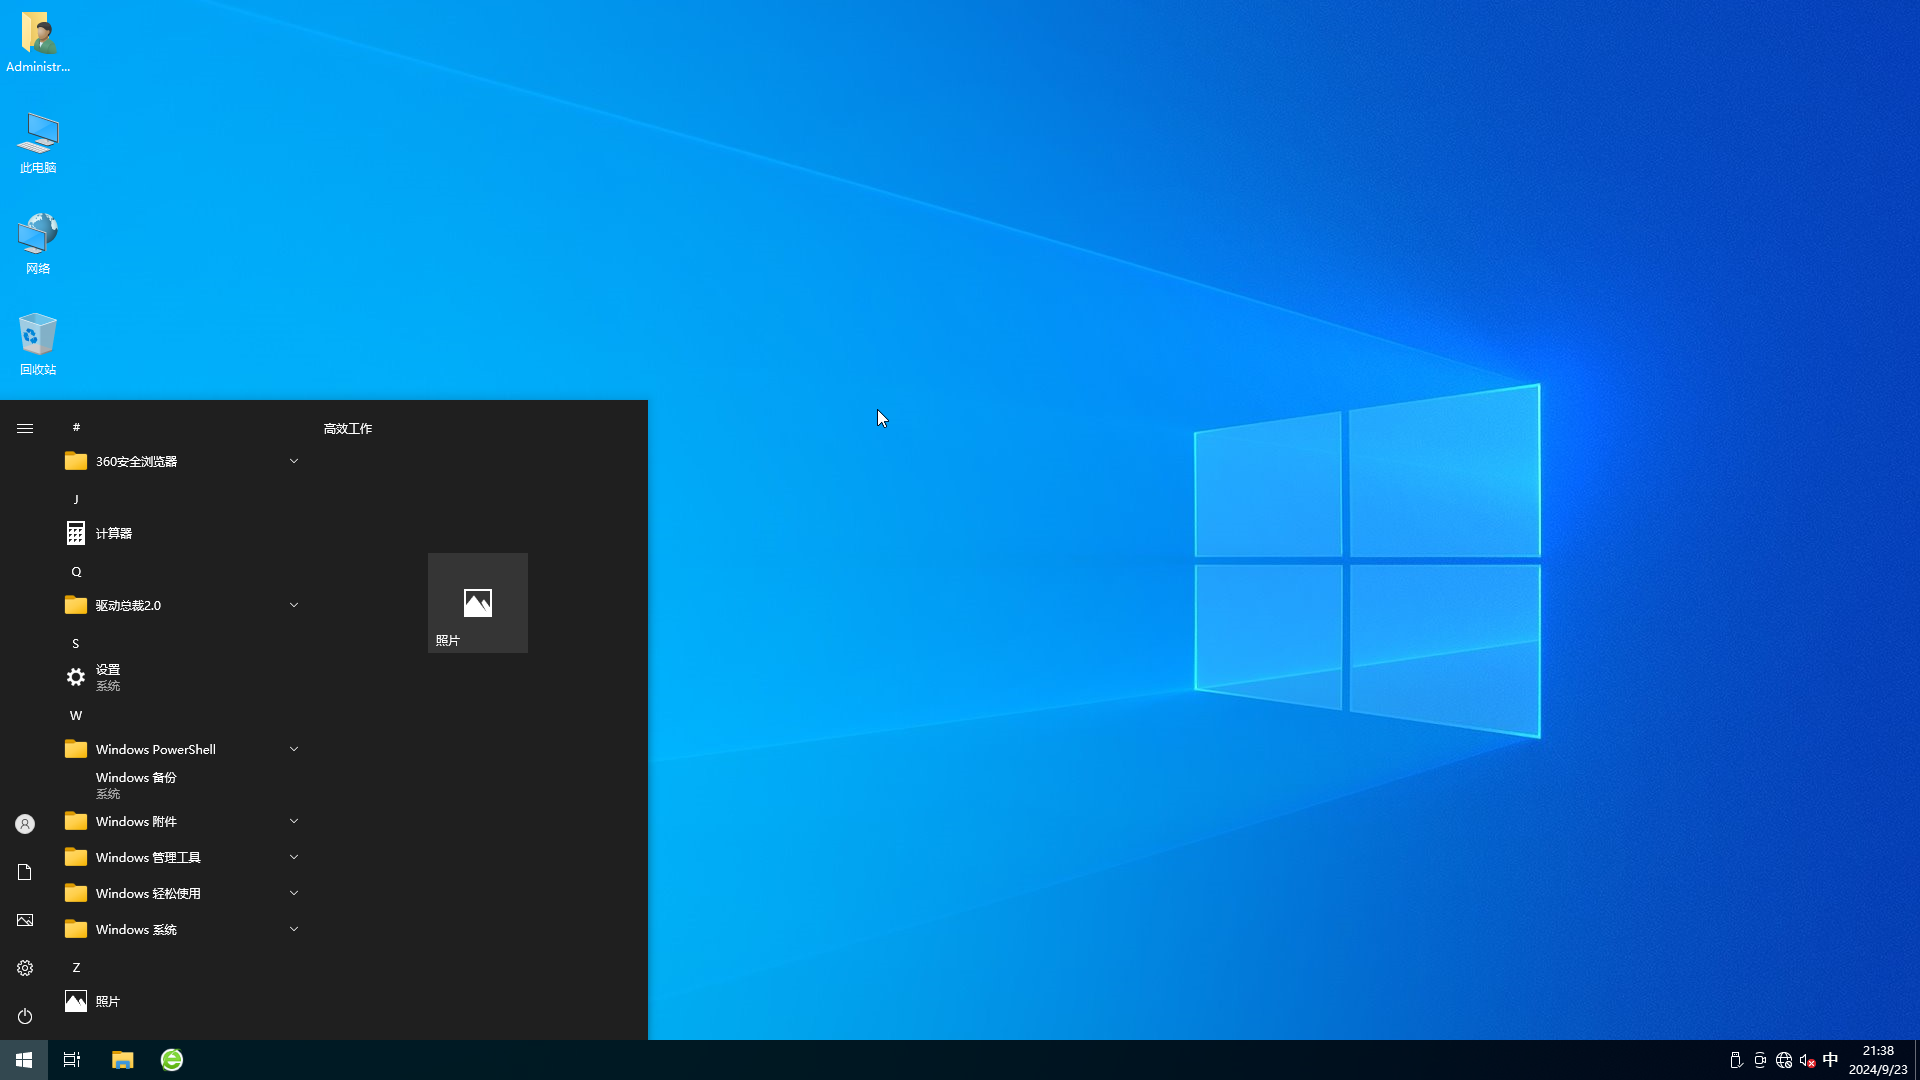The width and height of the screenshot is (1920, 1080).
Task: Click the hamburger menu at top of Start
Action: click(x=25, y=428)
